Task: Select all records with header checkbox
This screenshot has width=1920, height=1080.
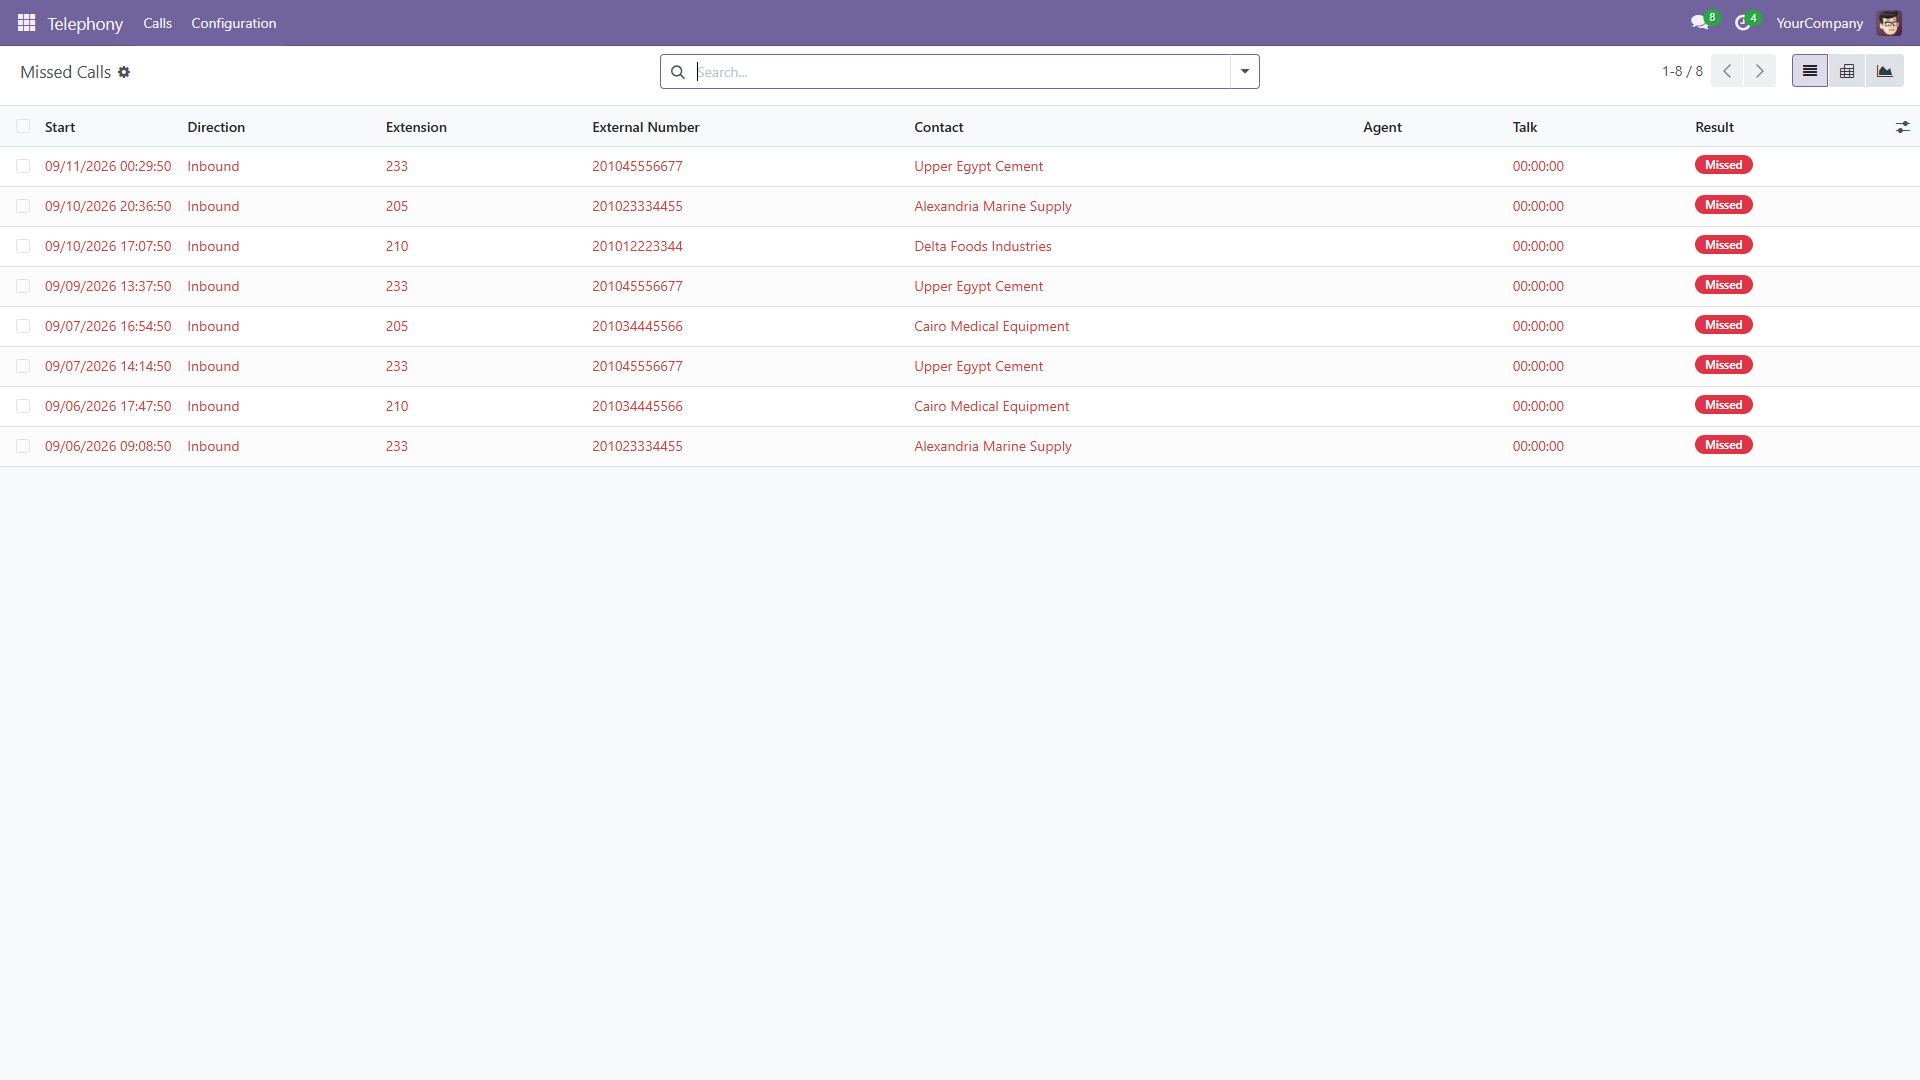Action: tap(23, 126)
